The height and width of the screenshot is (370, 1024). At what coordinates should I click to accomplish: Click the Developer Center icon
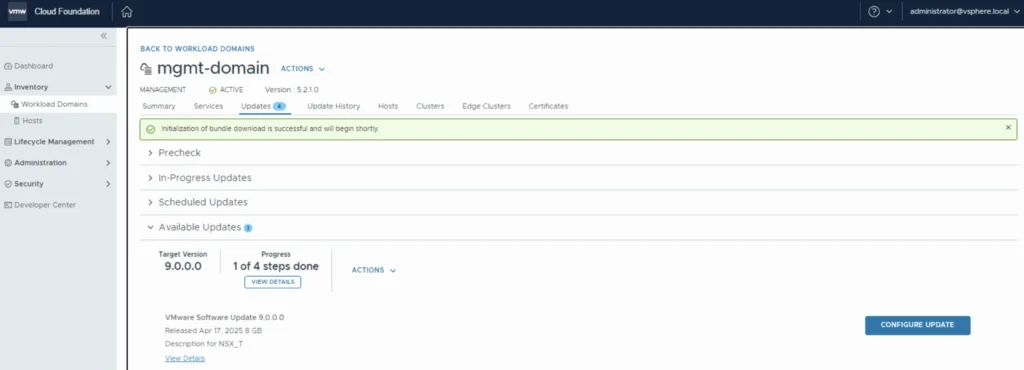pos(8,205)
